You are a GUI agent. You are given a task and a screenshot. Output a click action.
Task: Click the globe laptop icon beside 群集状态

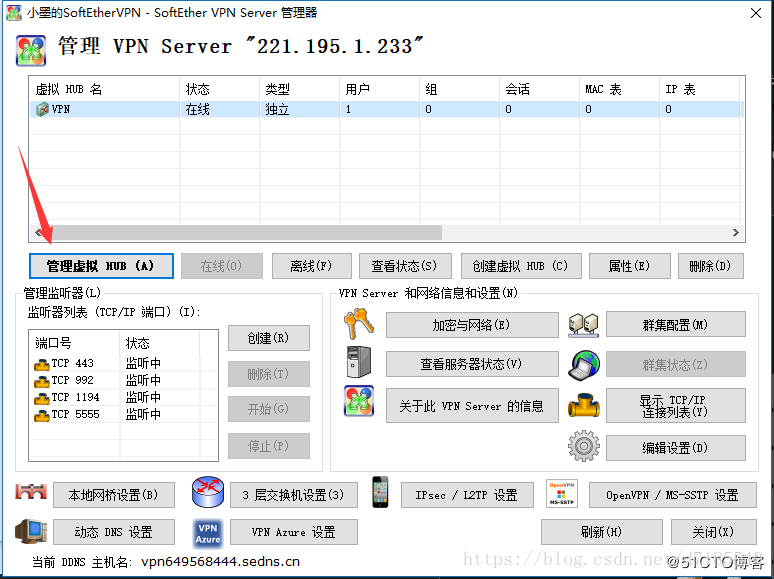pos(584,365)
